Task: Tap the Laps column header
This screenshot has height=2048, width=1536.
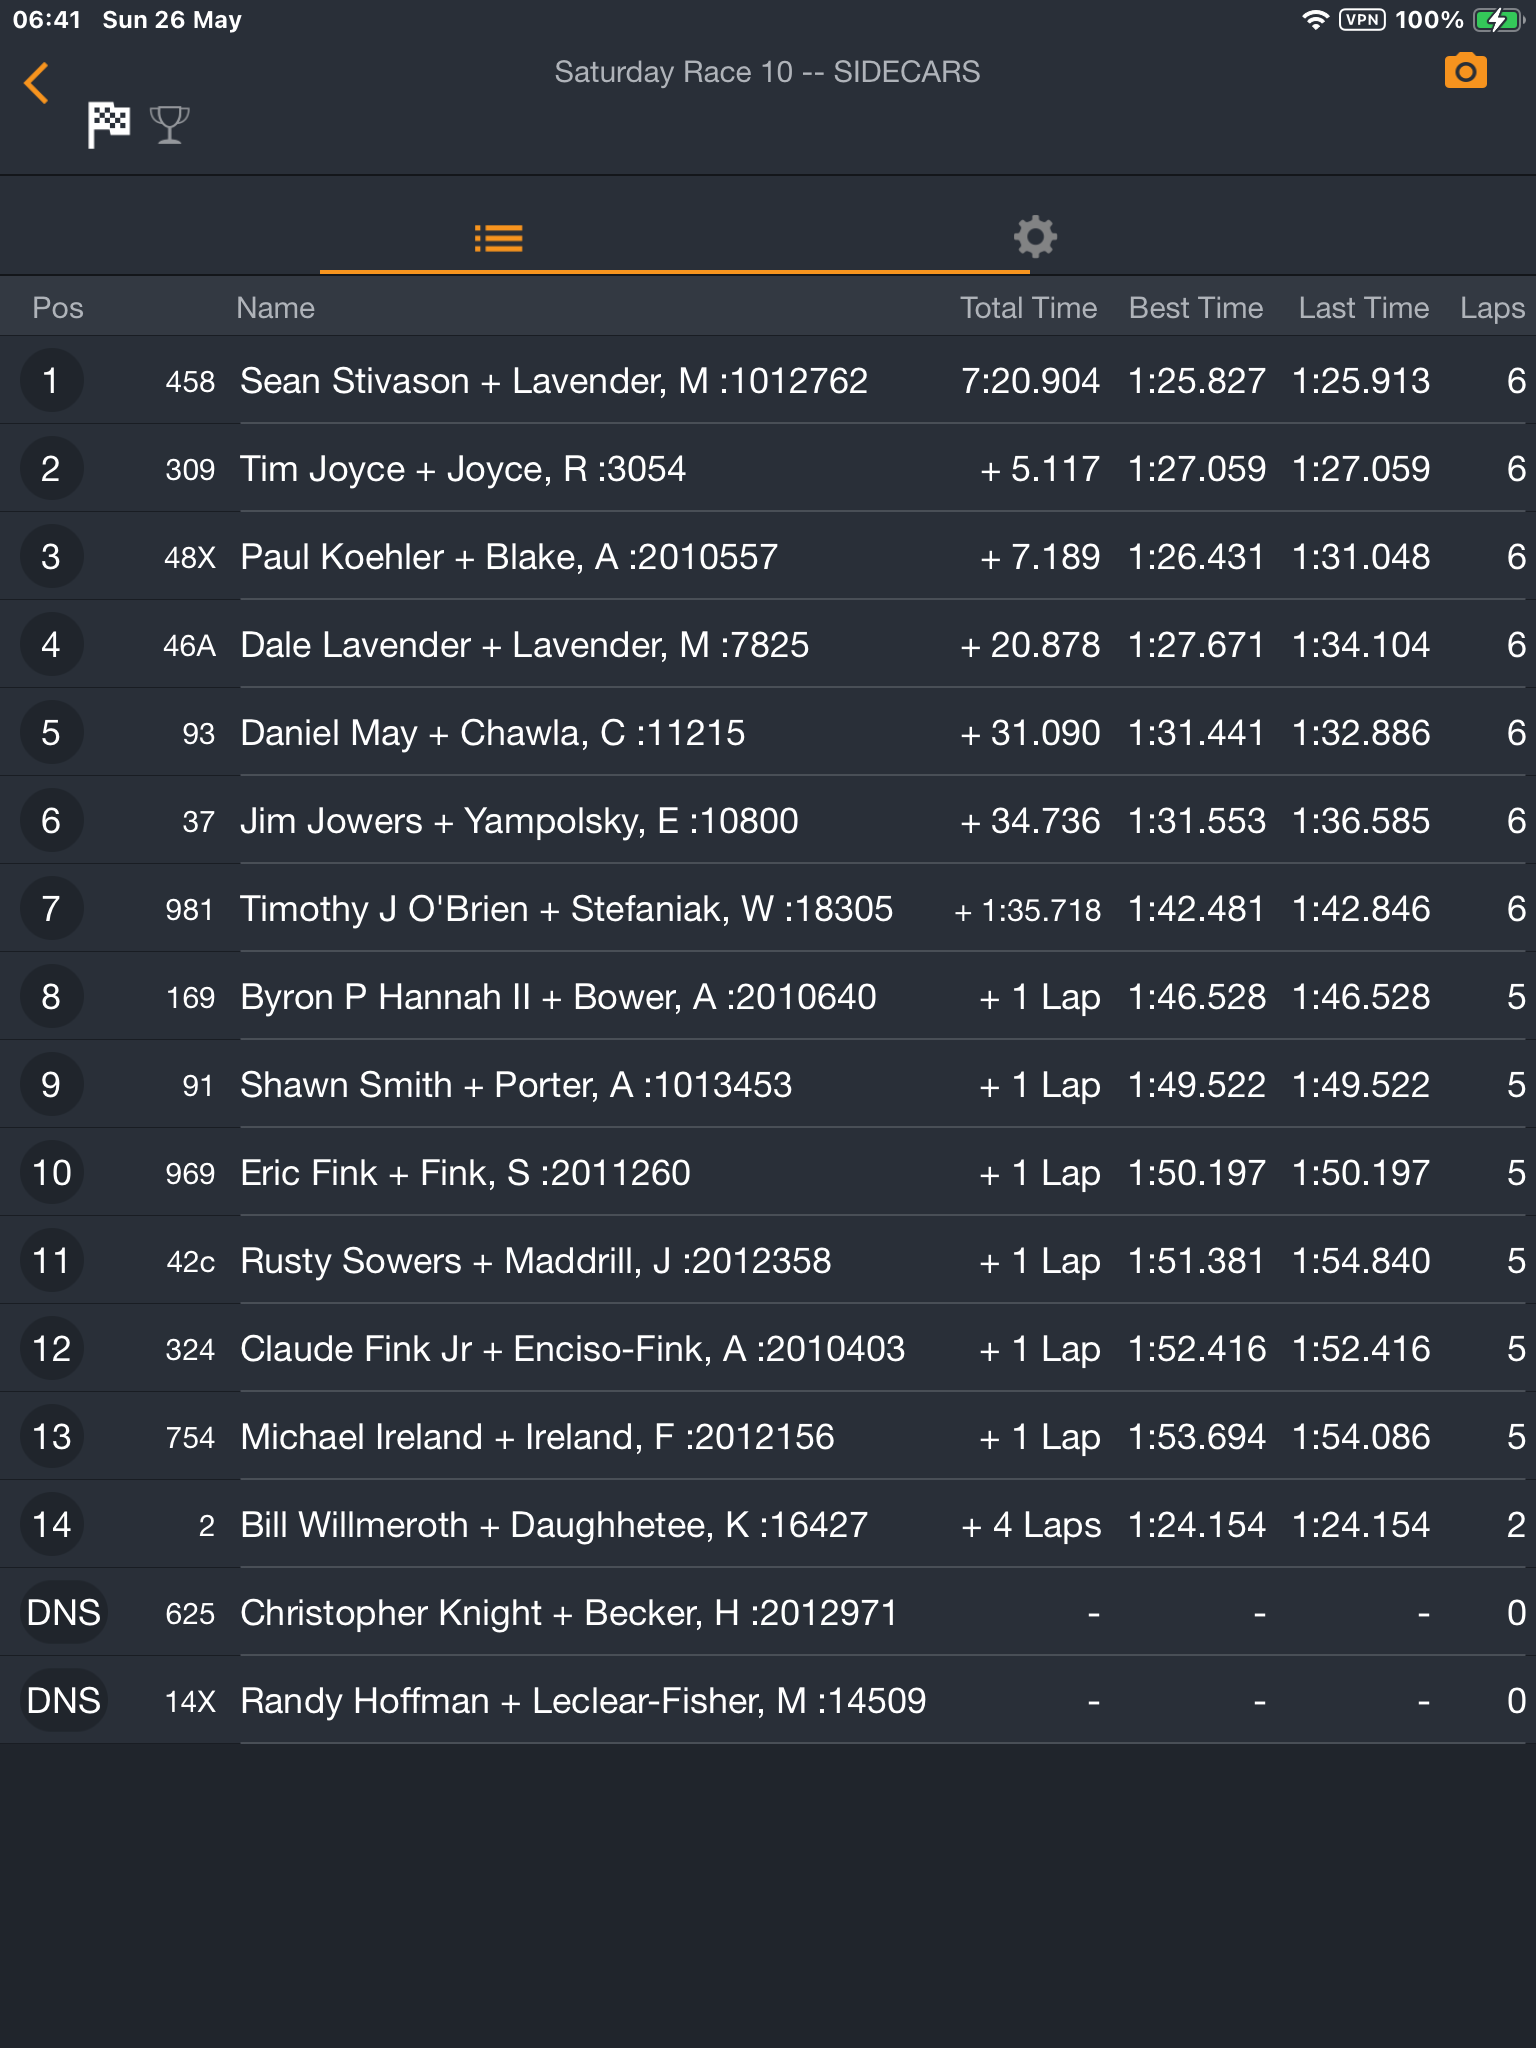Action: pyautogui.click(x=1491, y=308)
